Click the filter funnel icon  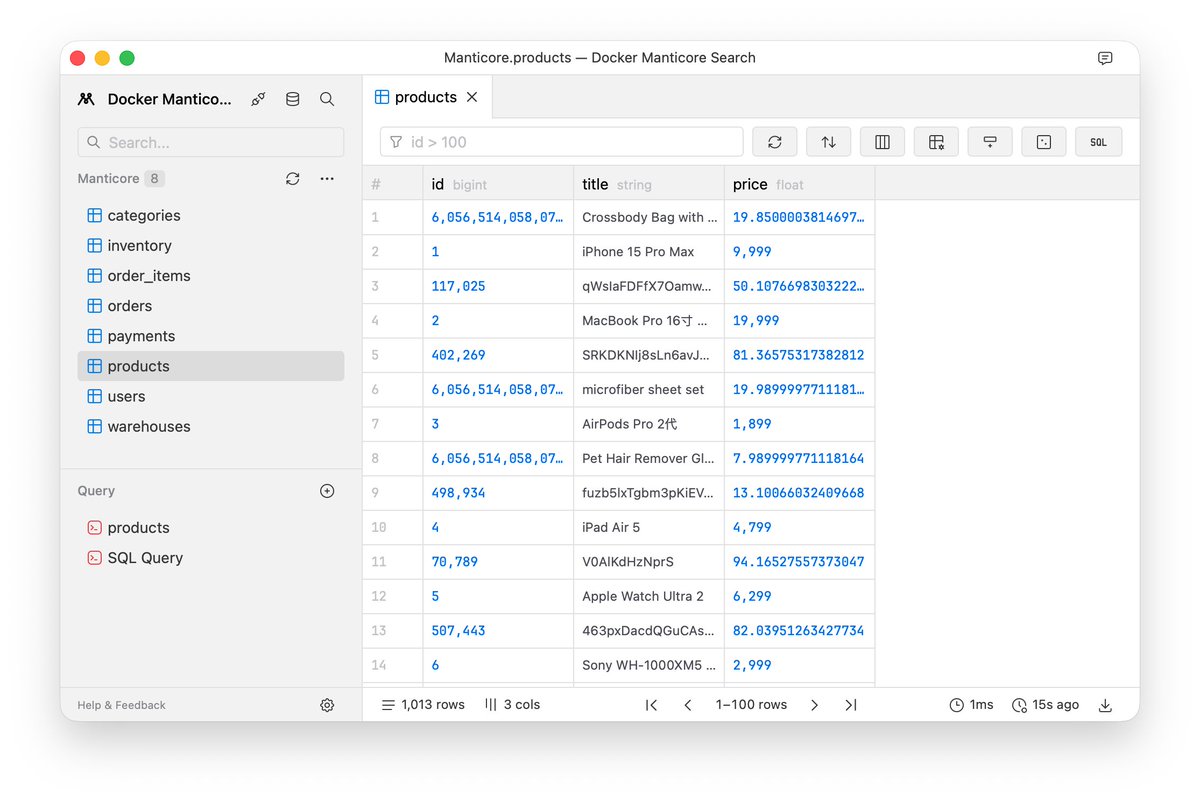coord(396,142)
